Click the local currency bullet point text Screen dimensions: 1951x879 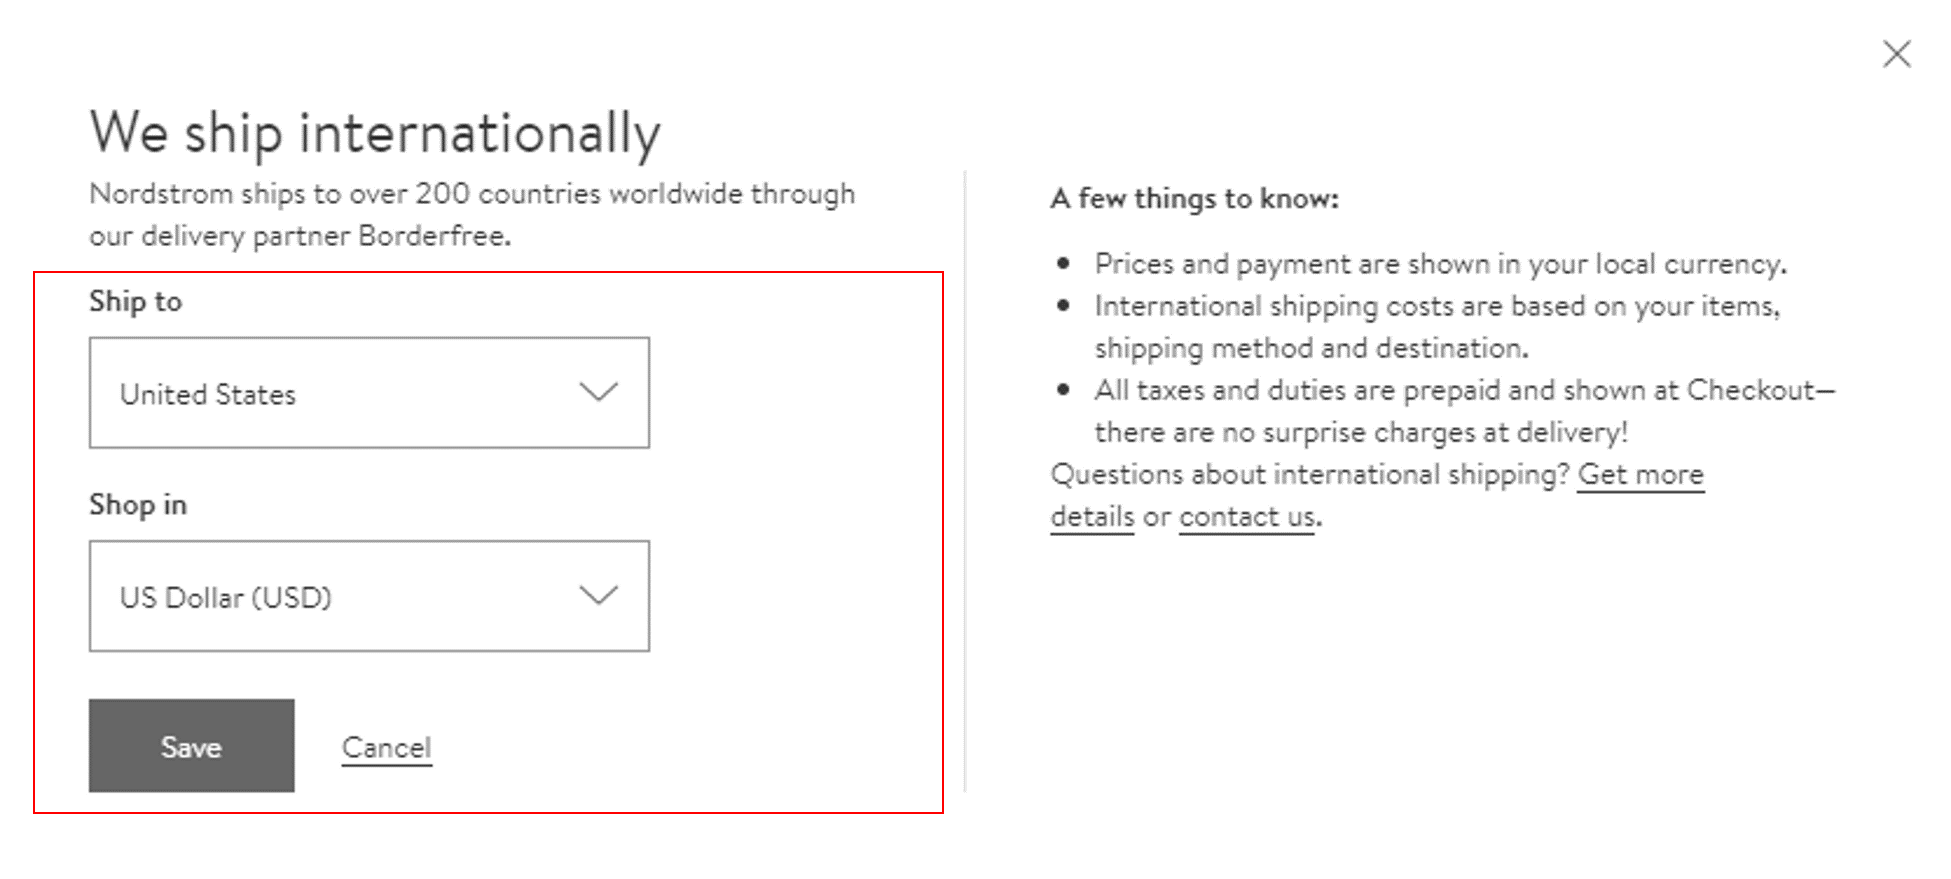(1440, 264)
